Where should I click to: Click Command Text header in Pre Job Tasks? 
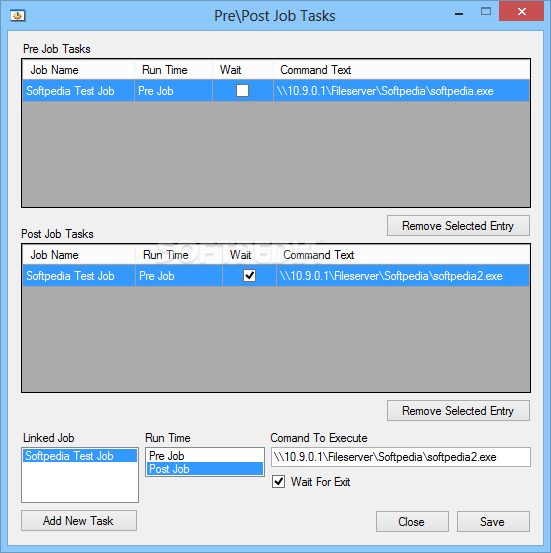401,70
